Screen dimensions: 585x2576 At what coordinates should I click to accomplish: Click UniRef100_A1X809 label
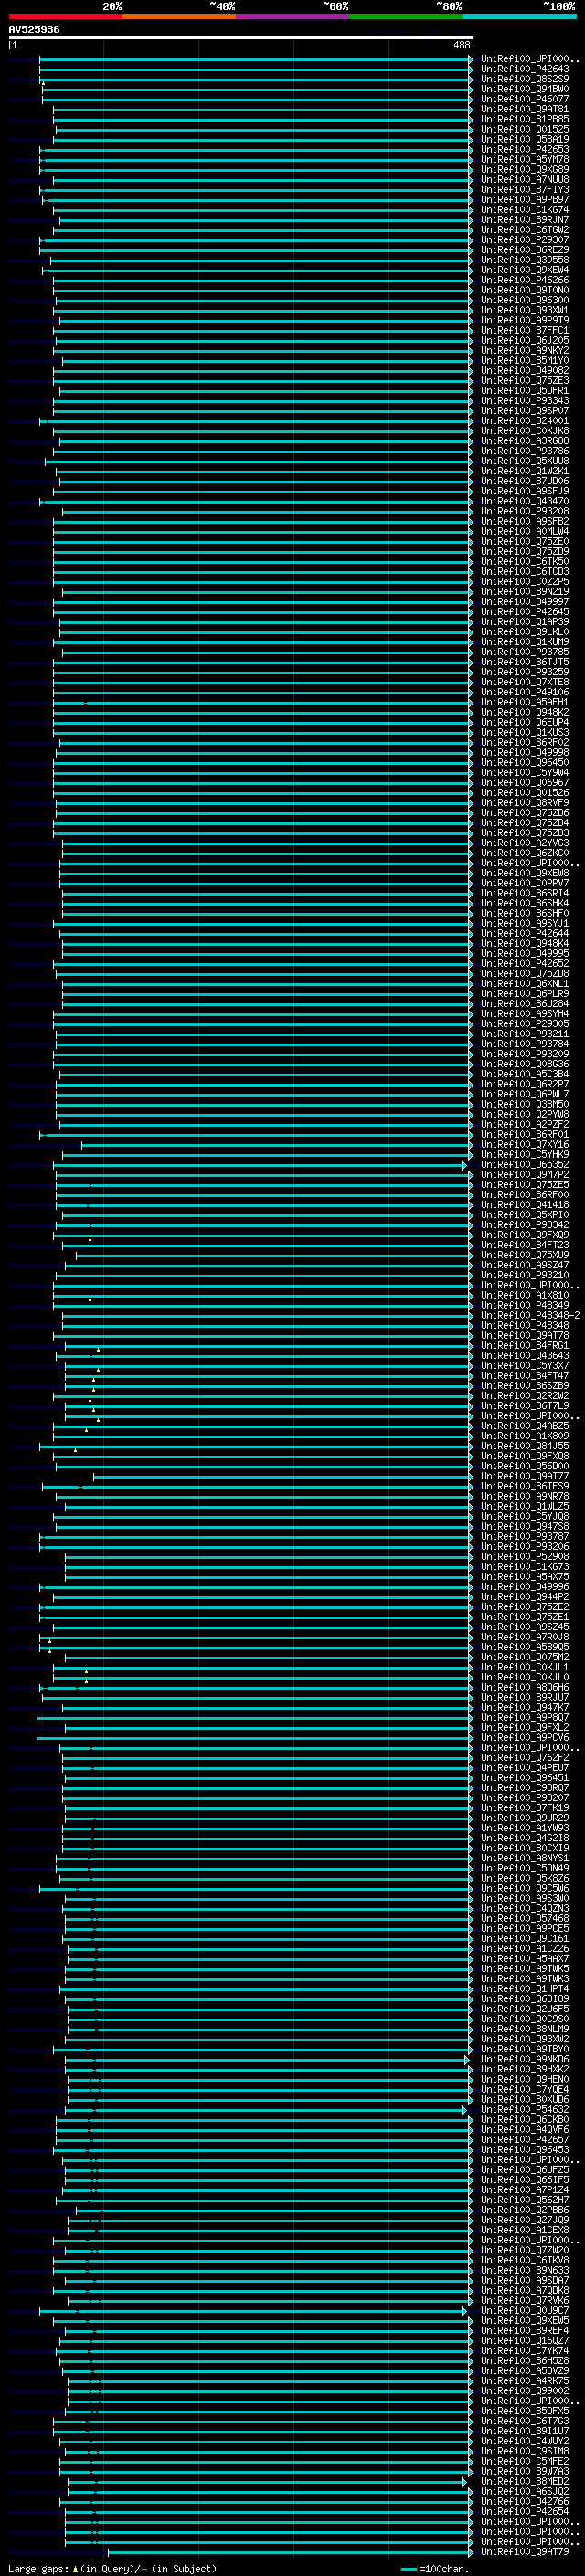click(x=525, y=1436)
